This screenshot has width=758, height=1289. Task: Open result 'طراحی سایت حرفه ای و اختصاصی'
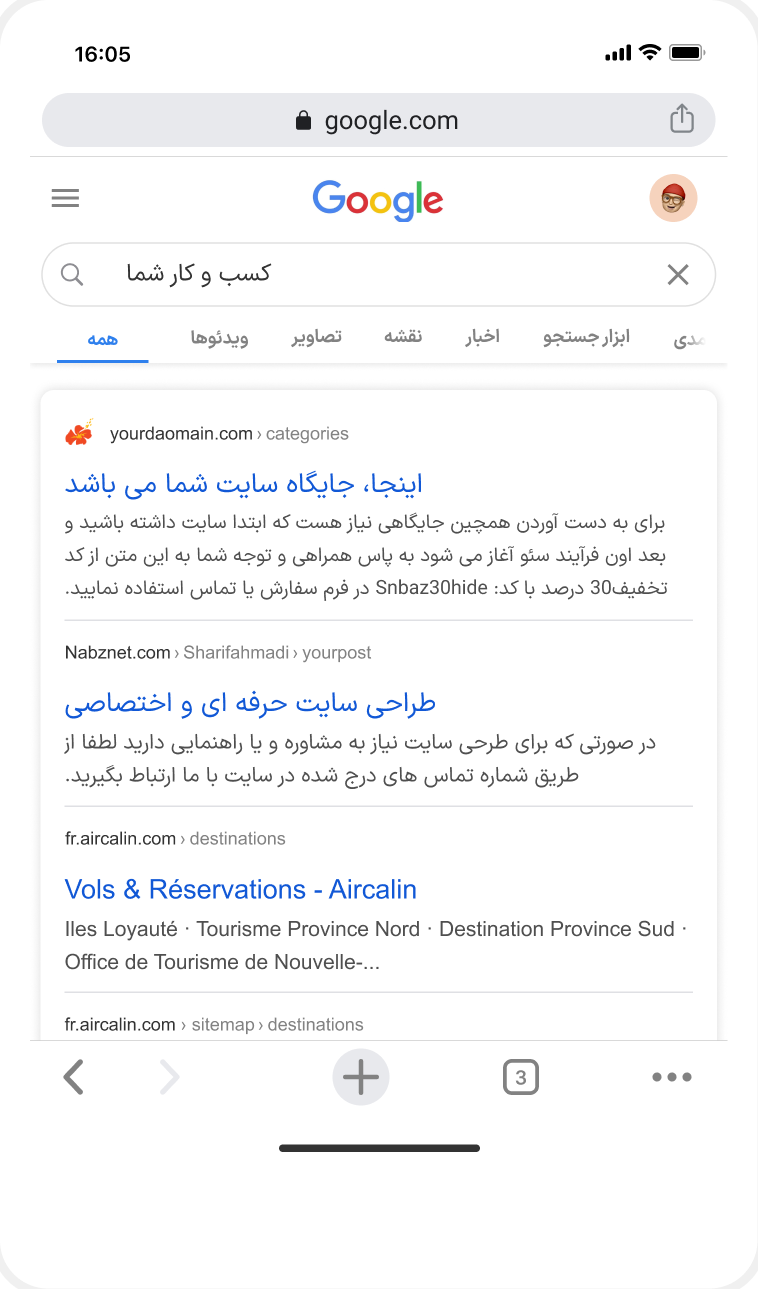[250, 703]
